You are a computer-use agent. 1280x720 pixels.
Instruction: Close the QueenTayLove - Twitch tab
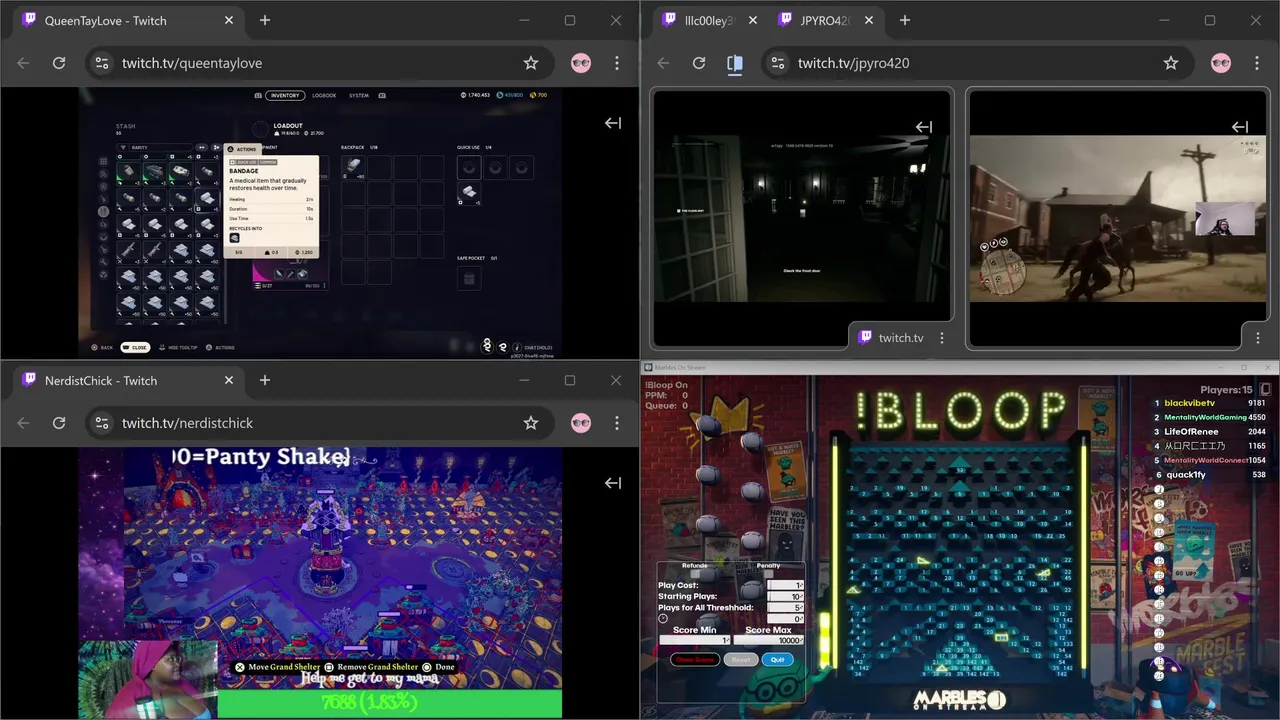229,20
